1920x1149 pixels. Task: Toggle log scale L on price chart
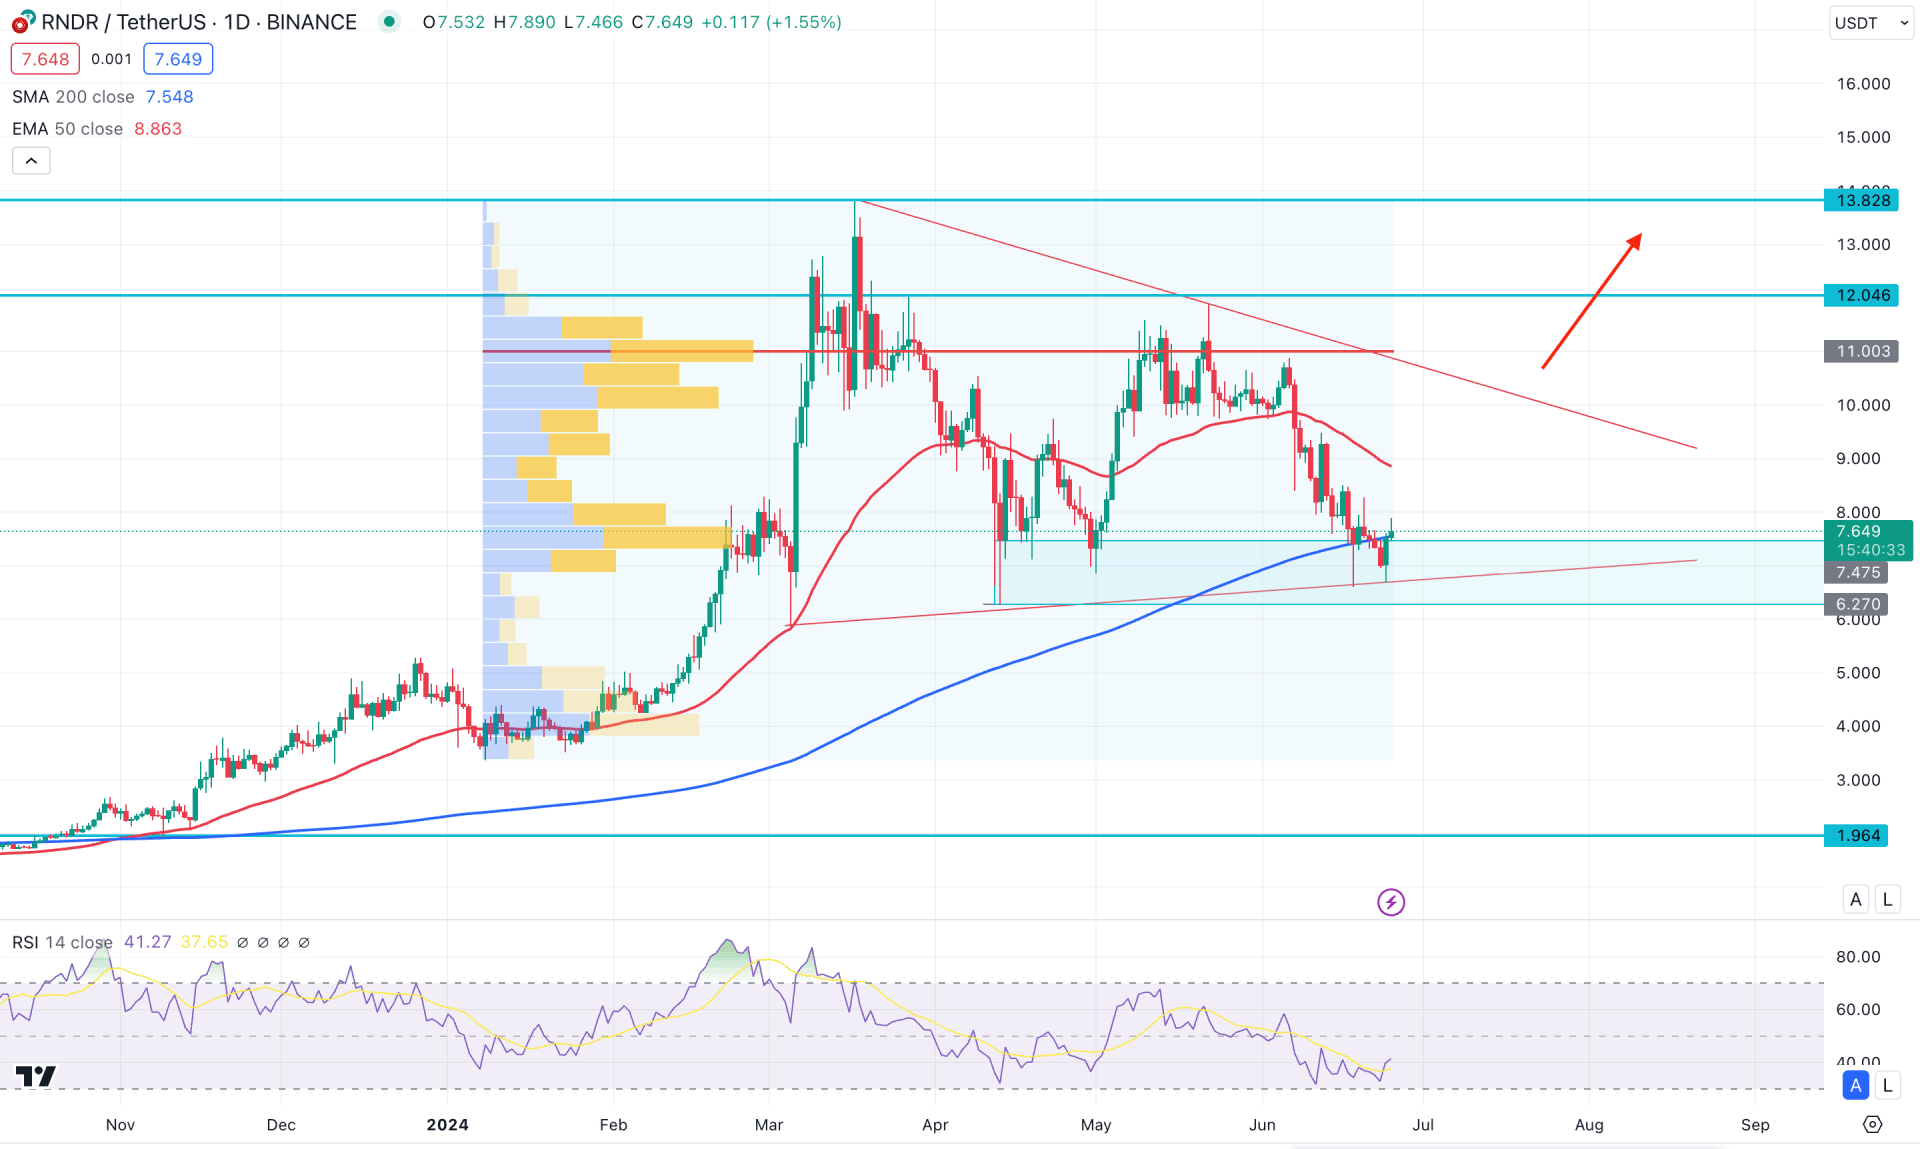pyautogui.click(x=1887, y=899)
